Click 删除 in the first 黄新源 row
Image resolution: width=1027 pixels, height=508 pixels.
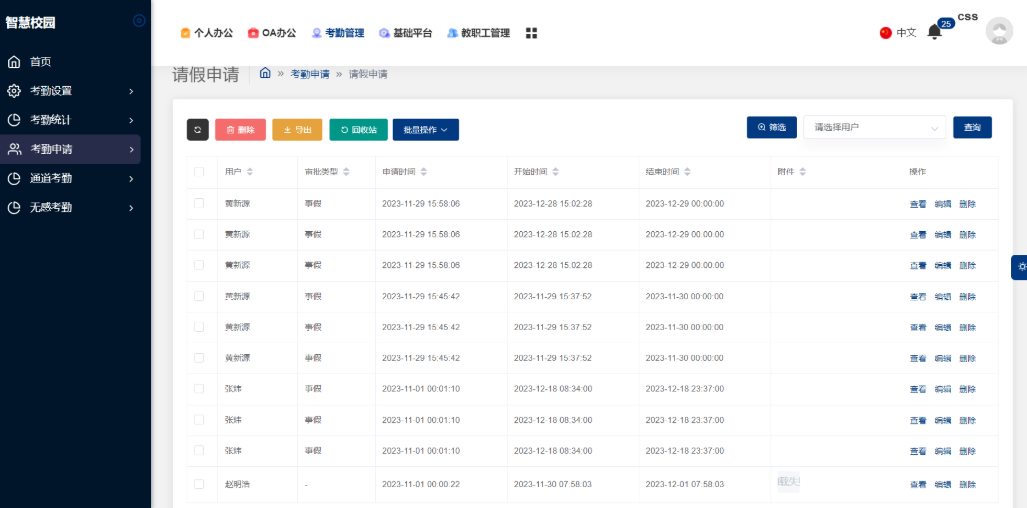(967, 204)
